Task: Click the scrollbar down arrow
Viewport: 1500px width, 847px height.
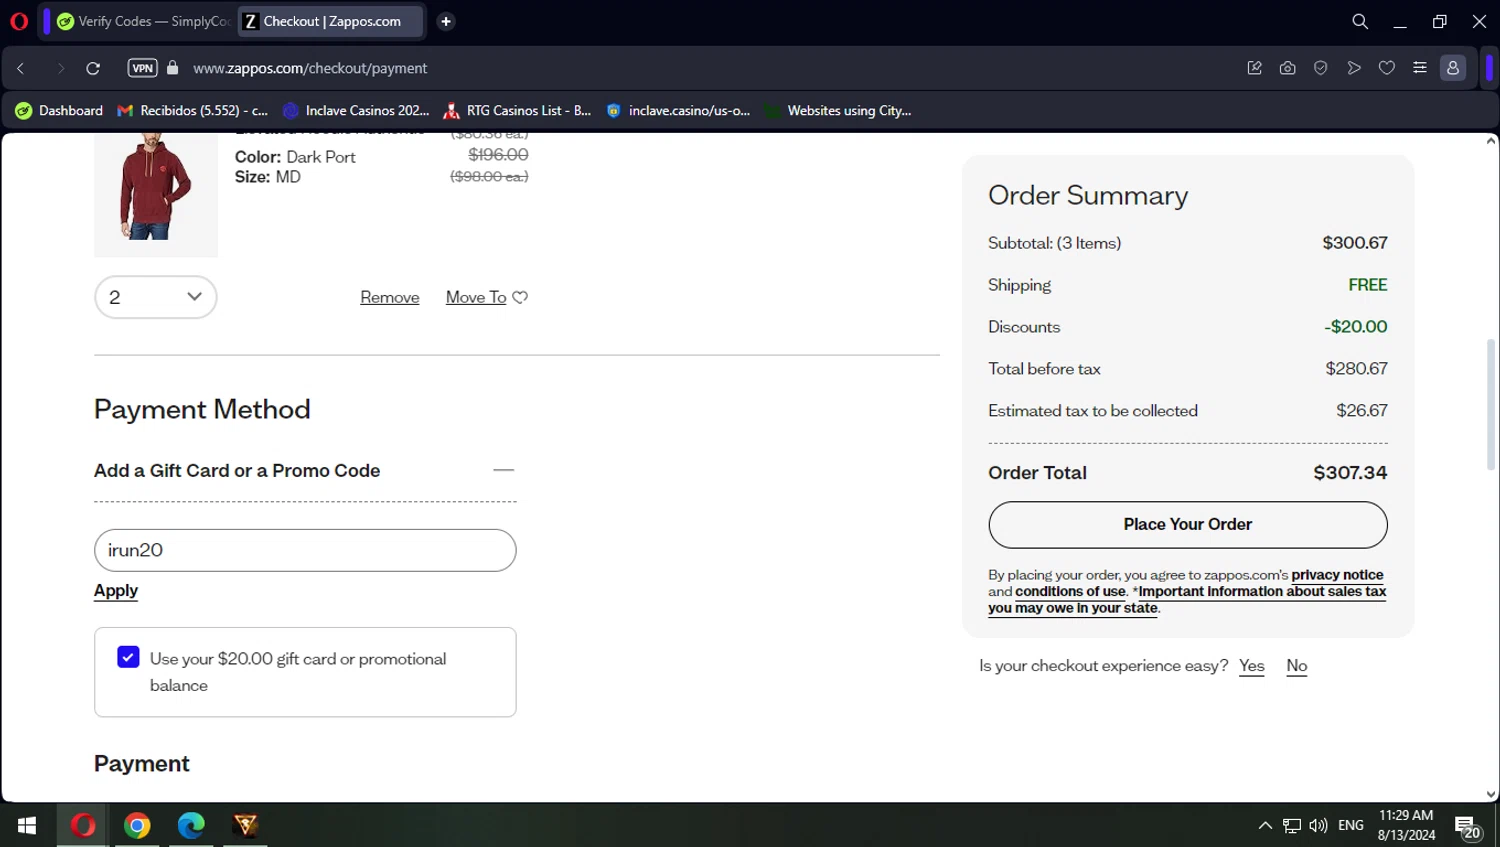Action: 1491,795
